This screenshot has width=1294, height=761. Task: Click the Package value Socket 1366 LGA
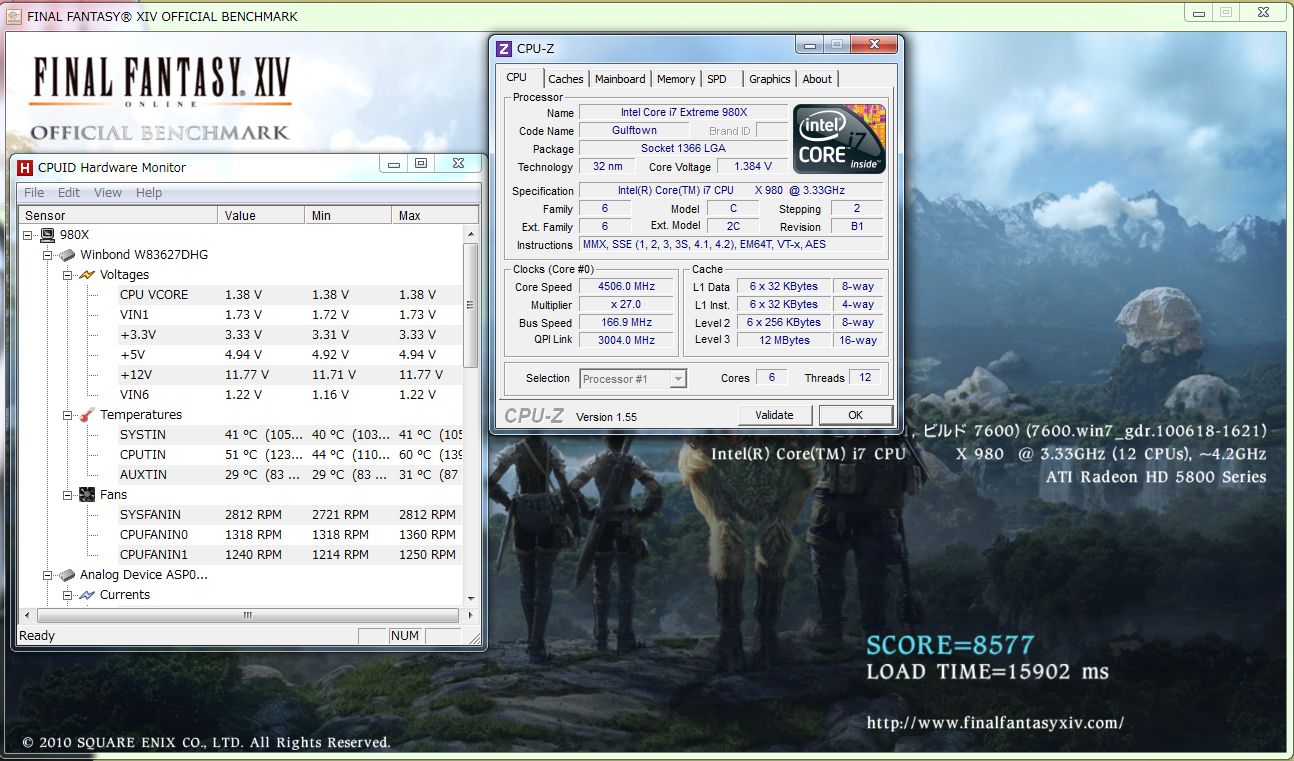(x=683, y=149)
